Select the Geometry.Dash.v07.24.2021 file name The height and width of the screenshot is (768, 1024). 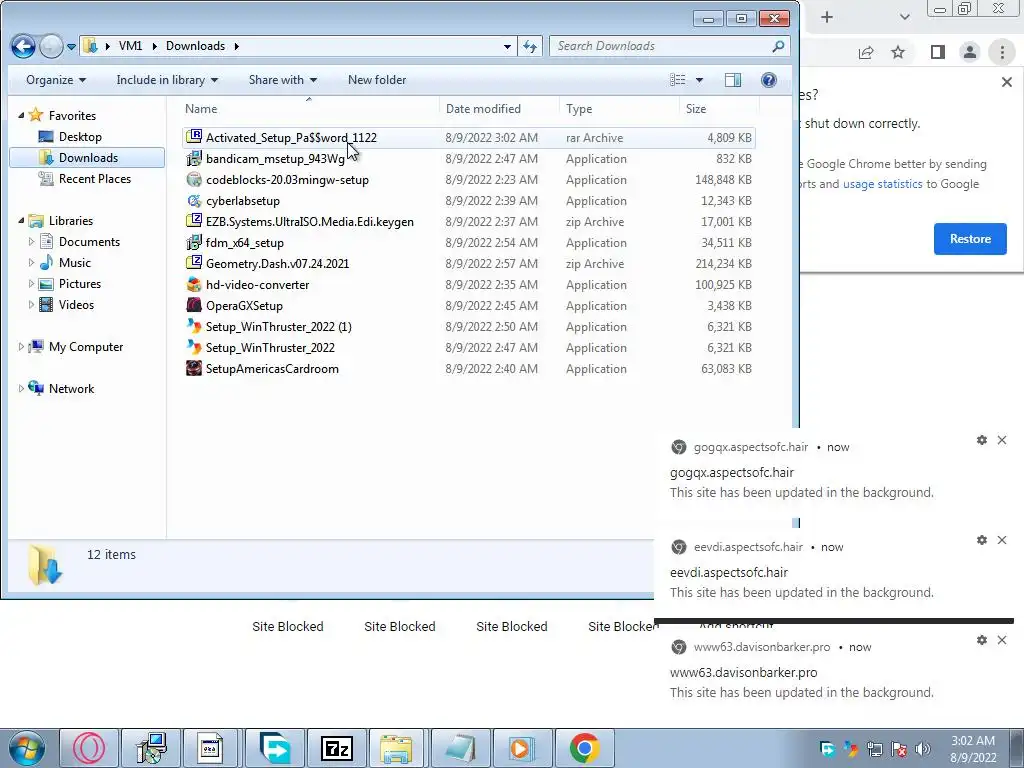(x=278, y=264)
